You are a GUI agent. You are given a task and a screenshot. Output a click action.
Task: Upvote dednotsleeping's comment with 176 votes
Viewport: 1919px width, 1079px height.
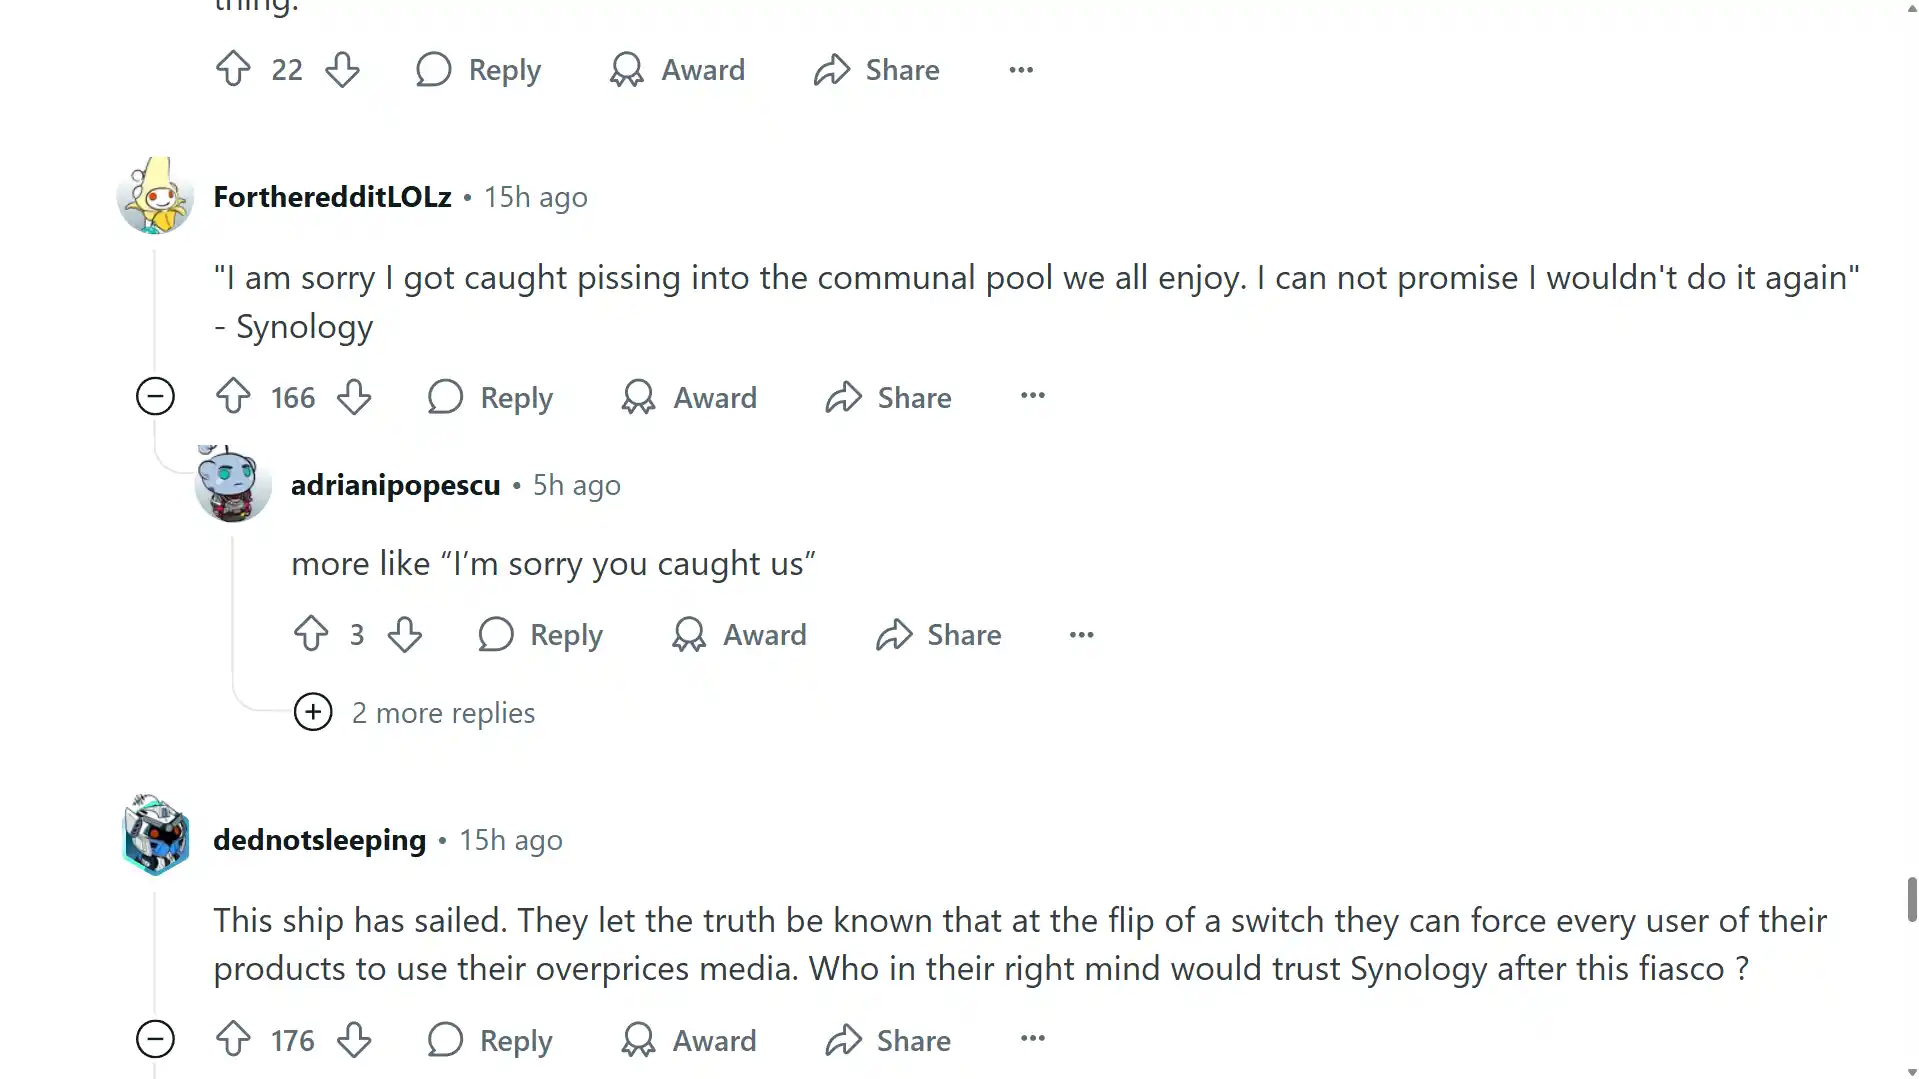pyautogui.click(x=233, y=1040)
